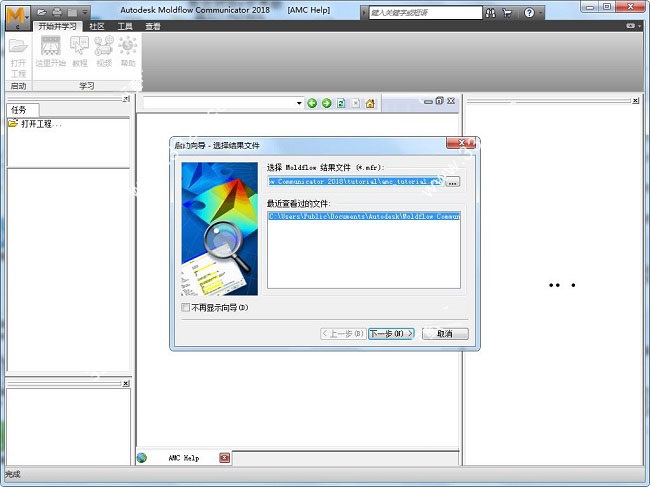
Task: Open the 视频 video ribbon icon
Action: (104, 51)
